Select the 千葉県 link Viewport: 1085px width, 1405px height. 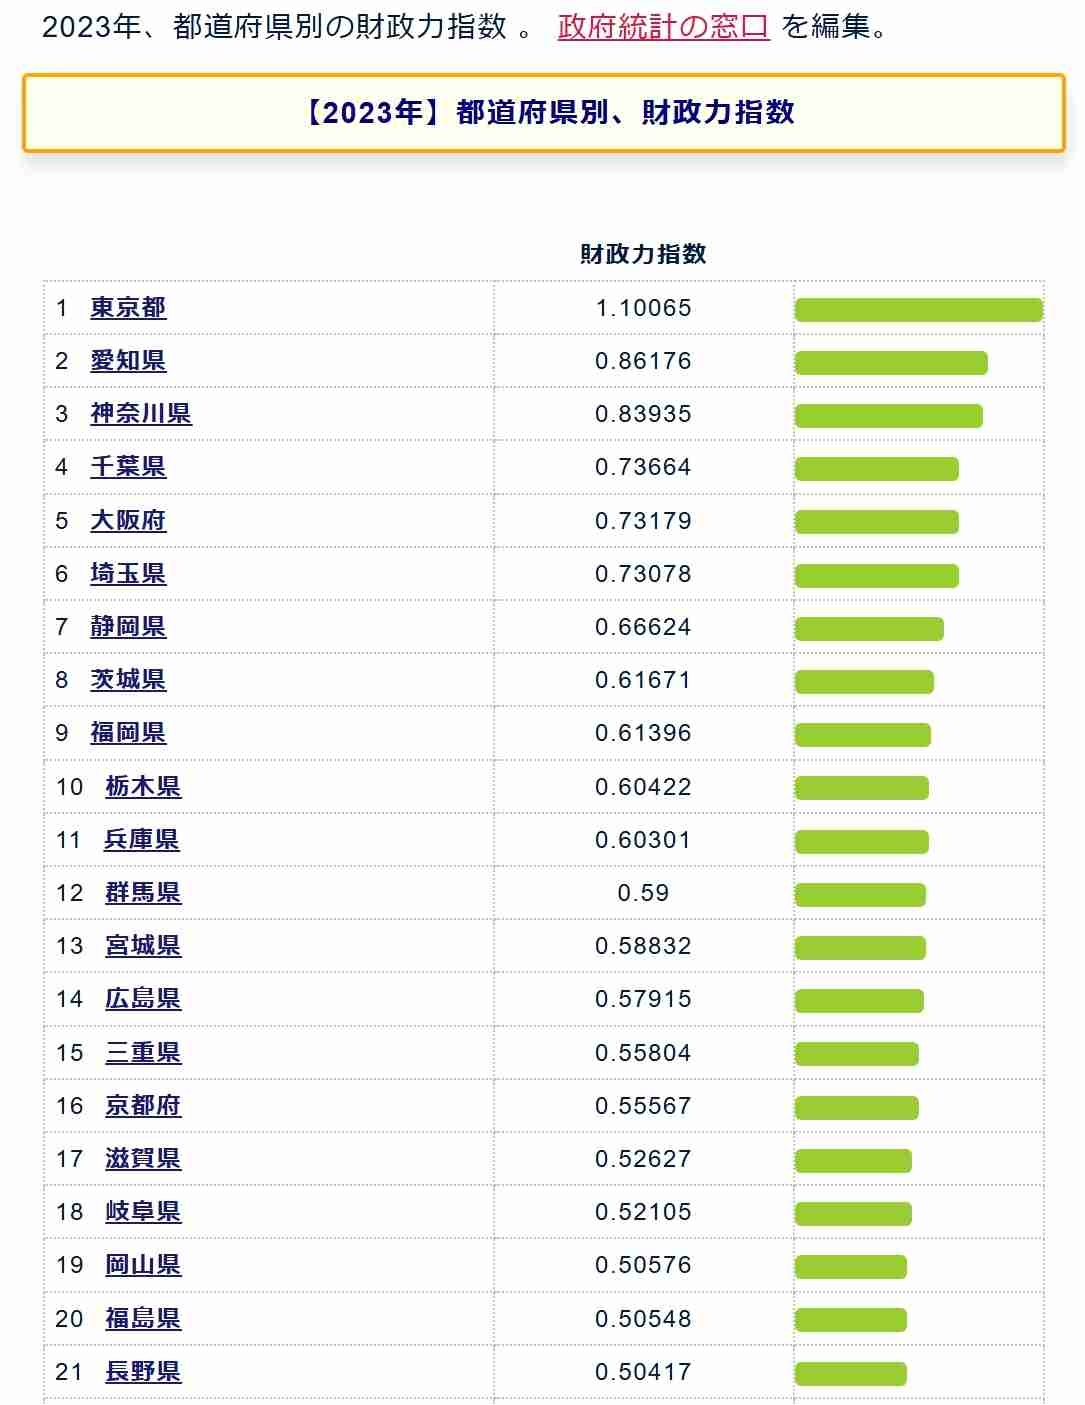pyautogui.click(x=128, y=467)
